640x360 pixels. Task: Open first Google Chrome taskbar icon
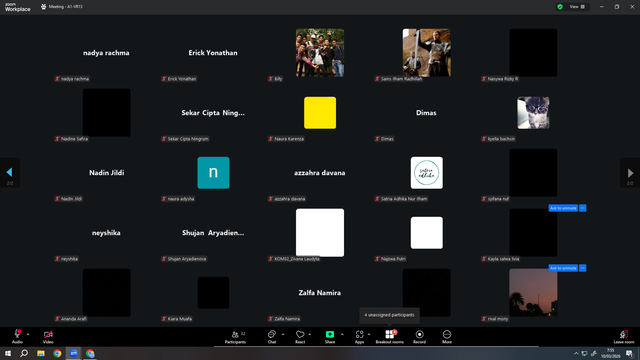(x=57, y=353)
